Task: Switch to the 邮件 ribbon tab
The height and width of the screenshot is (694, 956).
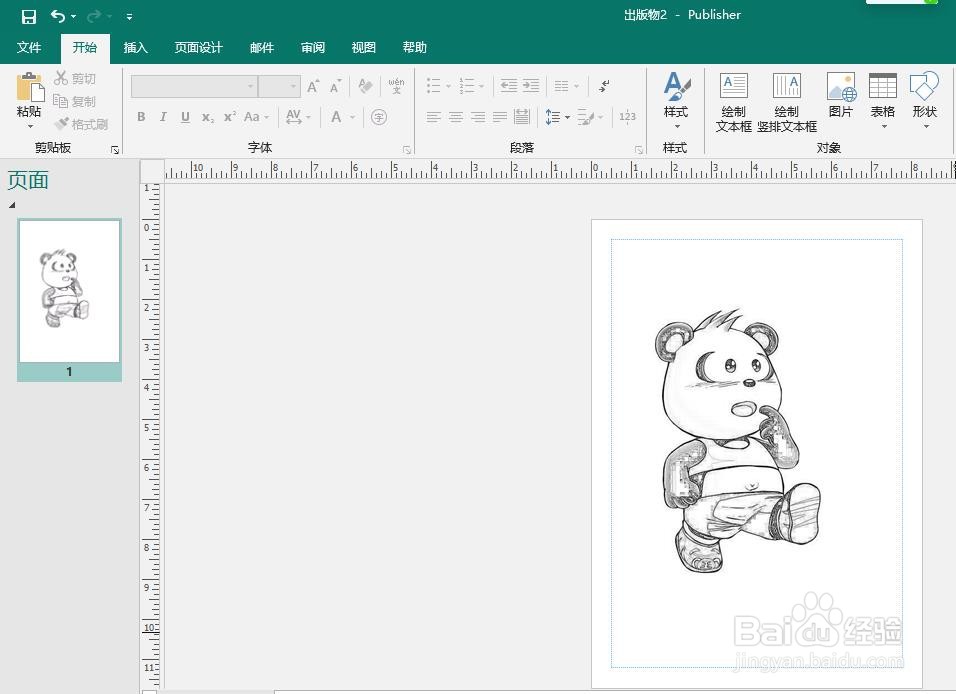Action: [x=262, y=47]
